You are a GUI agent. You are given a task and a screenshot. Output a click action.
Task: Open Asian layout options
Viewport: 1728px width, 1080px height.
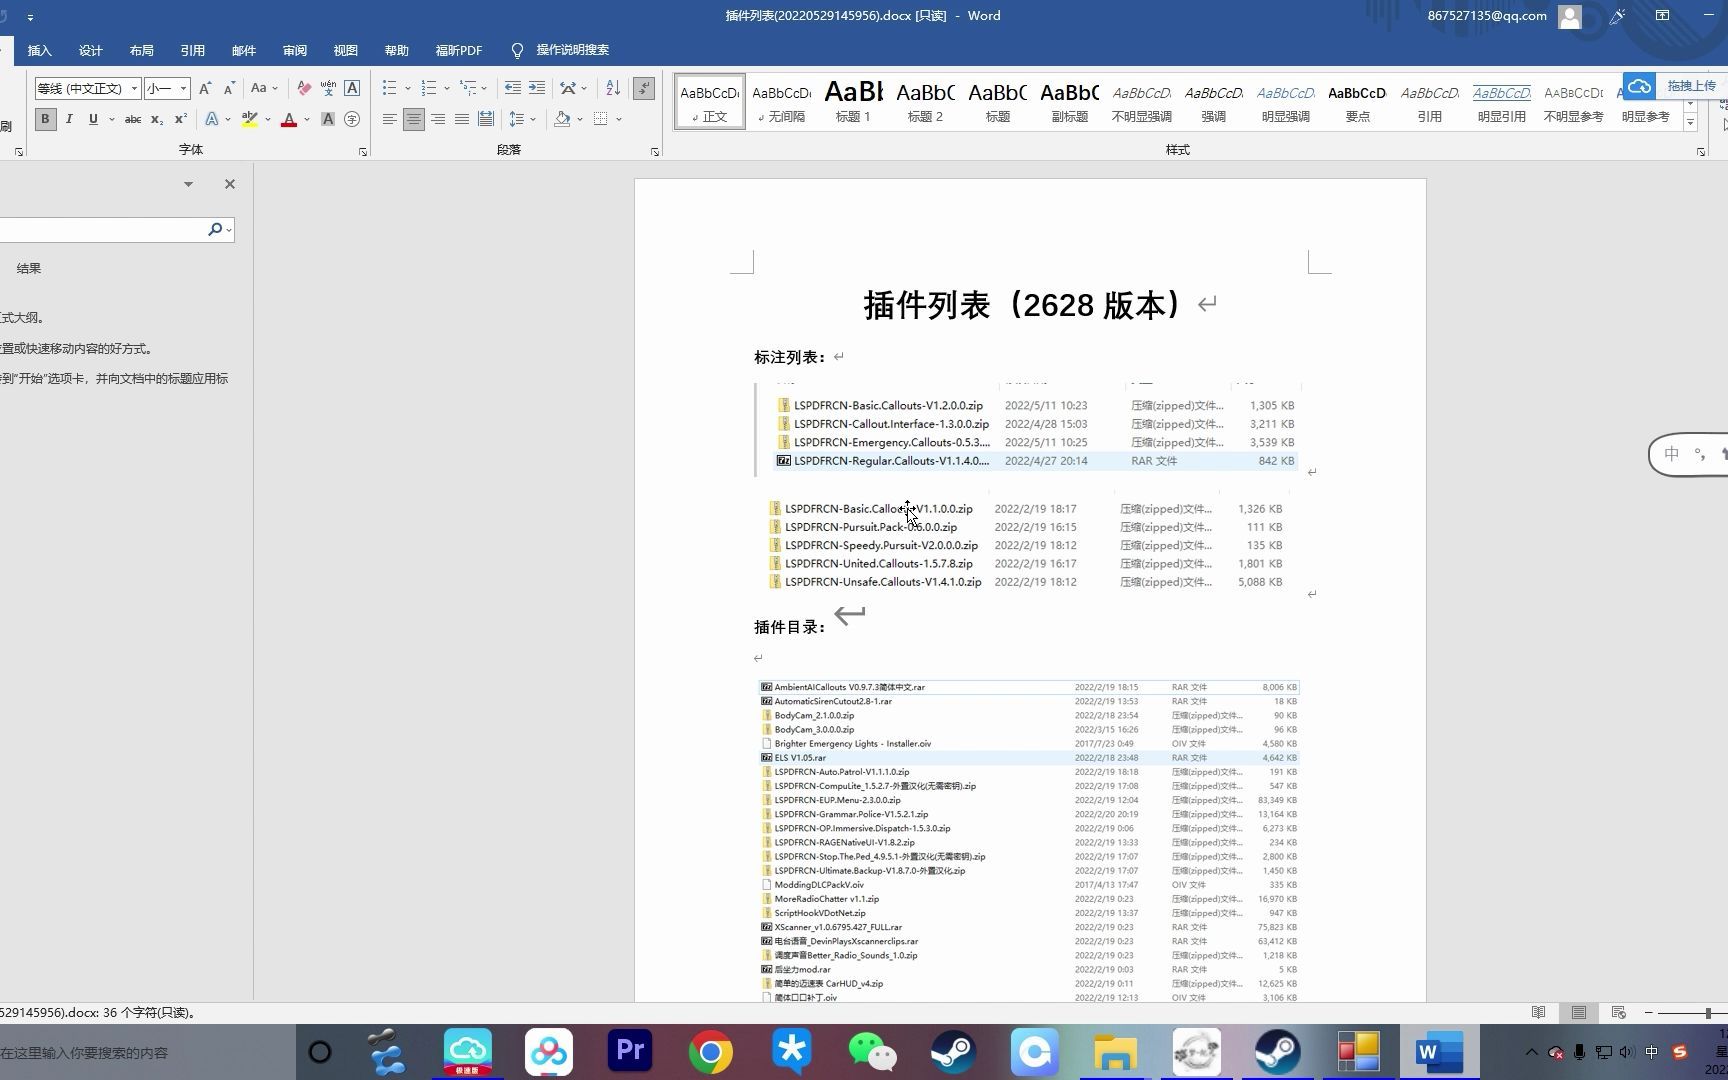(573, 88)
